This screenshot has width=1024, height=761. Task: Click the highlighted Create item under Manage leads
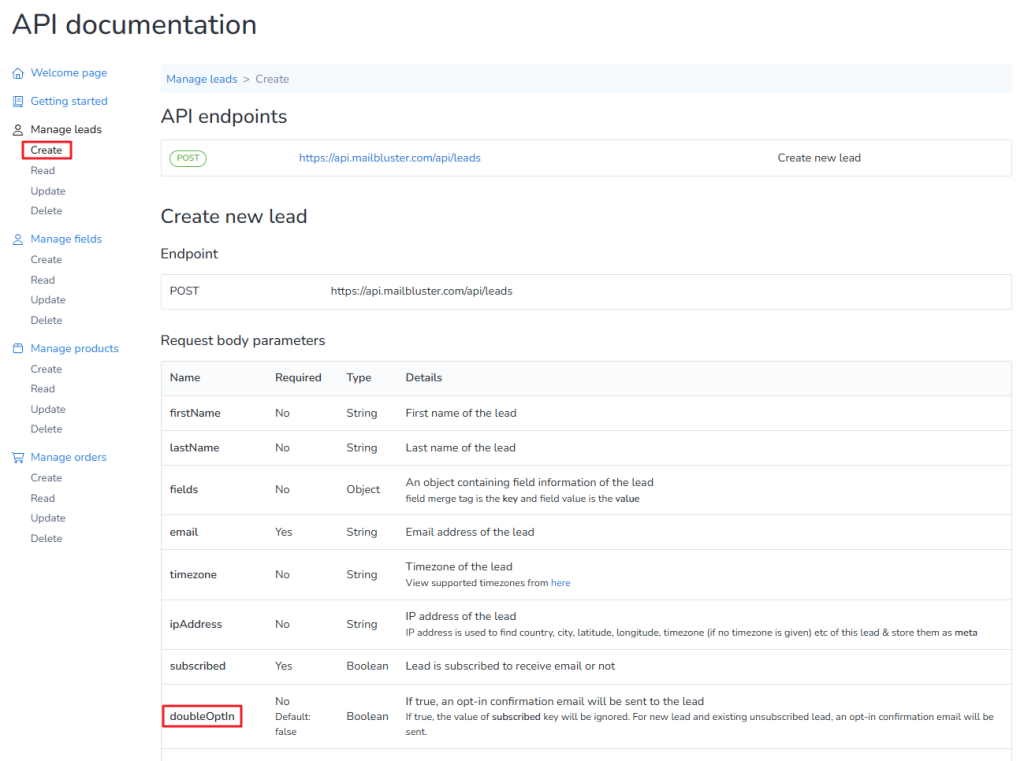click(46, 150)
